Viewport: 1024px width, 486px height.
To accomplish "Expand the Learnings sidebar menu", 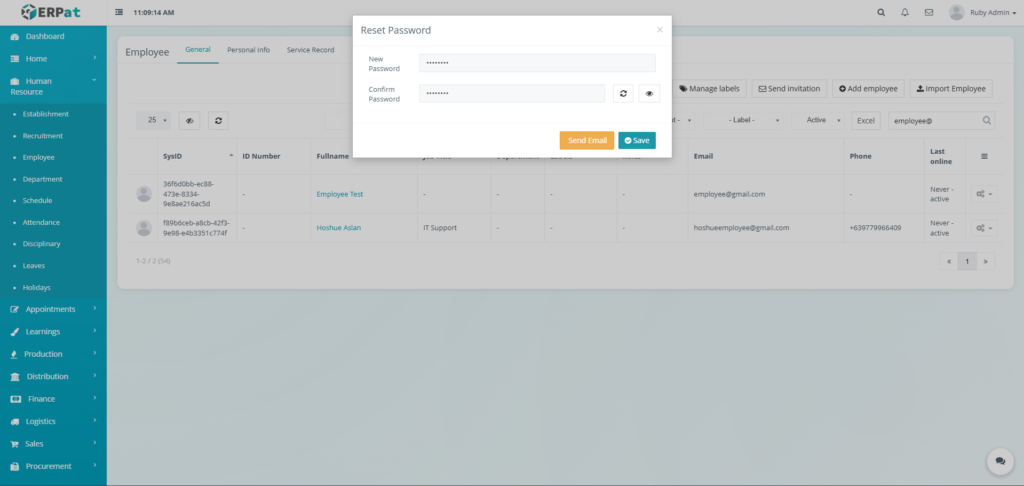I will coord(54,332).
